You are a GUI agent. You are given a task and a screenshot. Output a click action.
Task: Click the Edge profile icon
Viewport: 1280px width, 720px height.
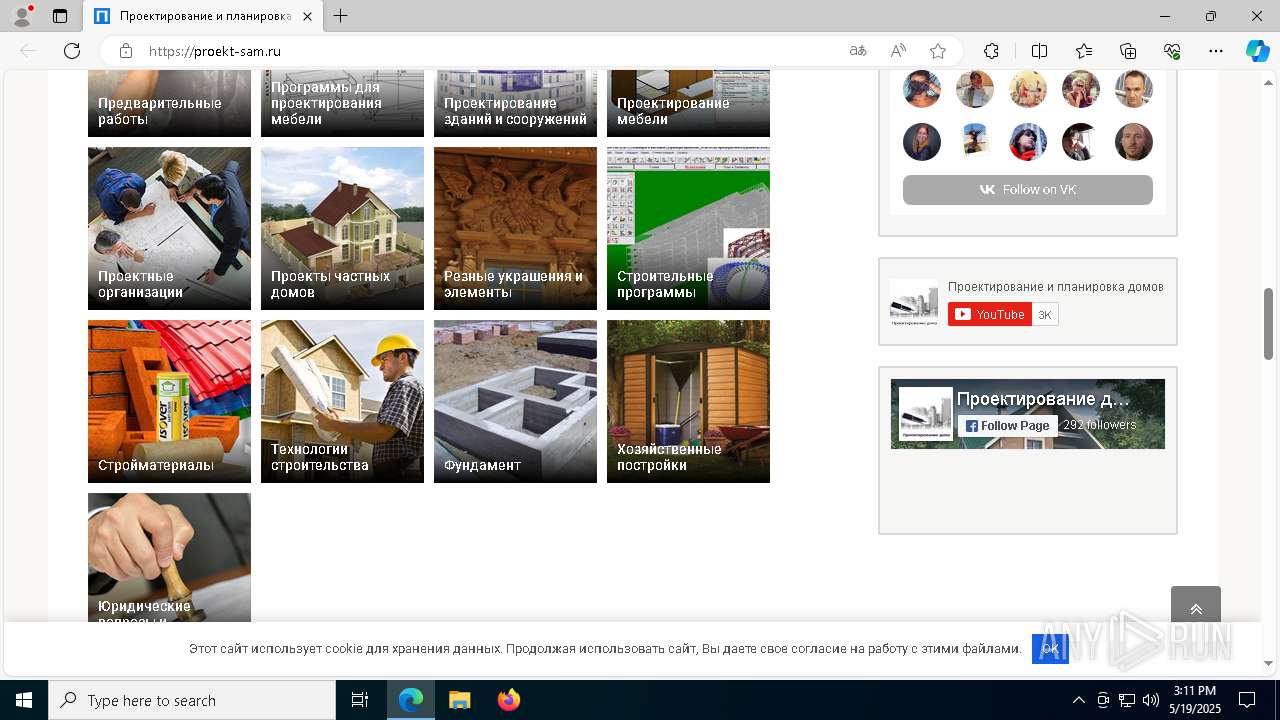22,16
